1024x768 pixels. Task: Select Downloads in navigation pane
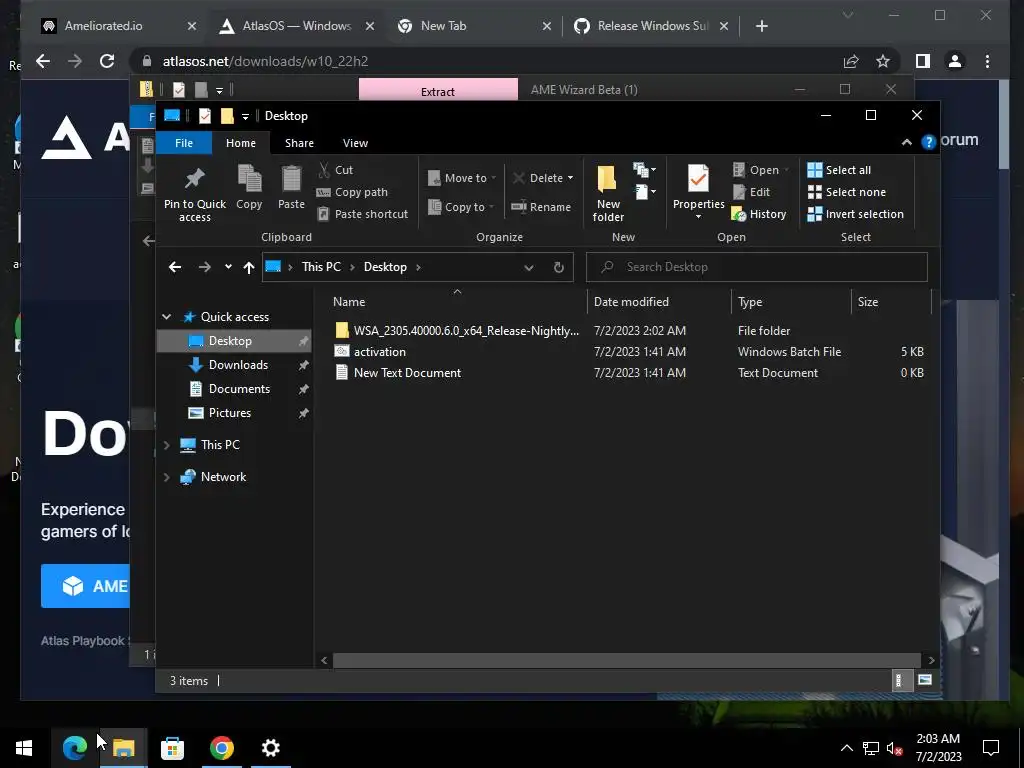[x=234, y=365]
